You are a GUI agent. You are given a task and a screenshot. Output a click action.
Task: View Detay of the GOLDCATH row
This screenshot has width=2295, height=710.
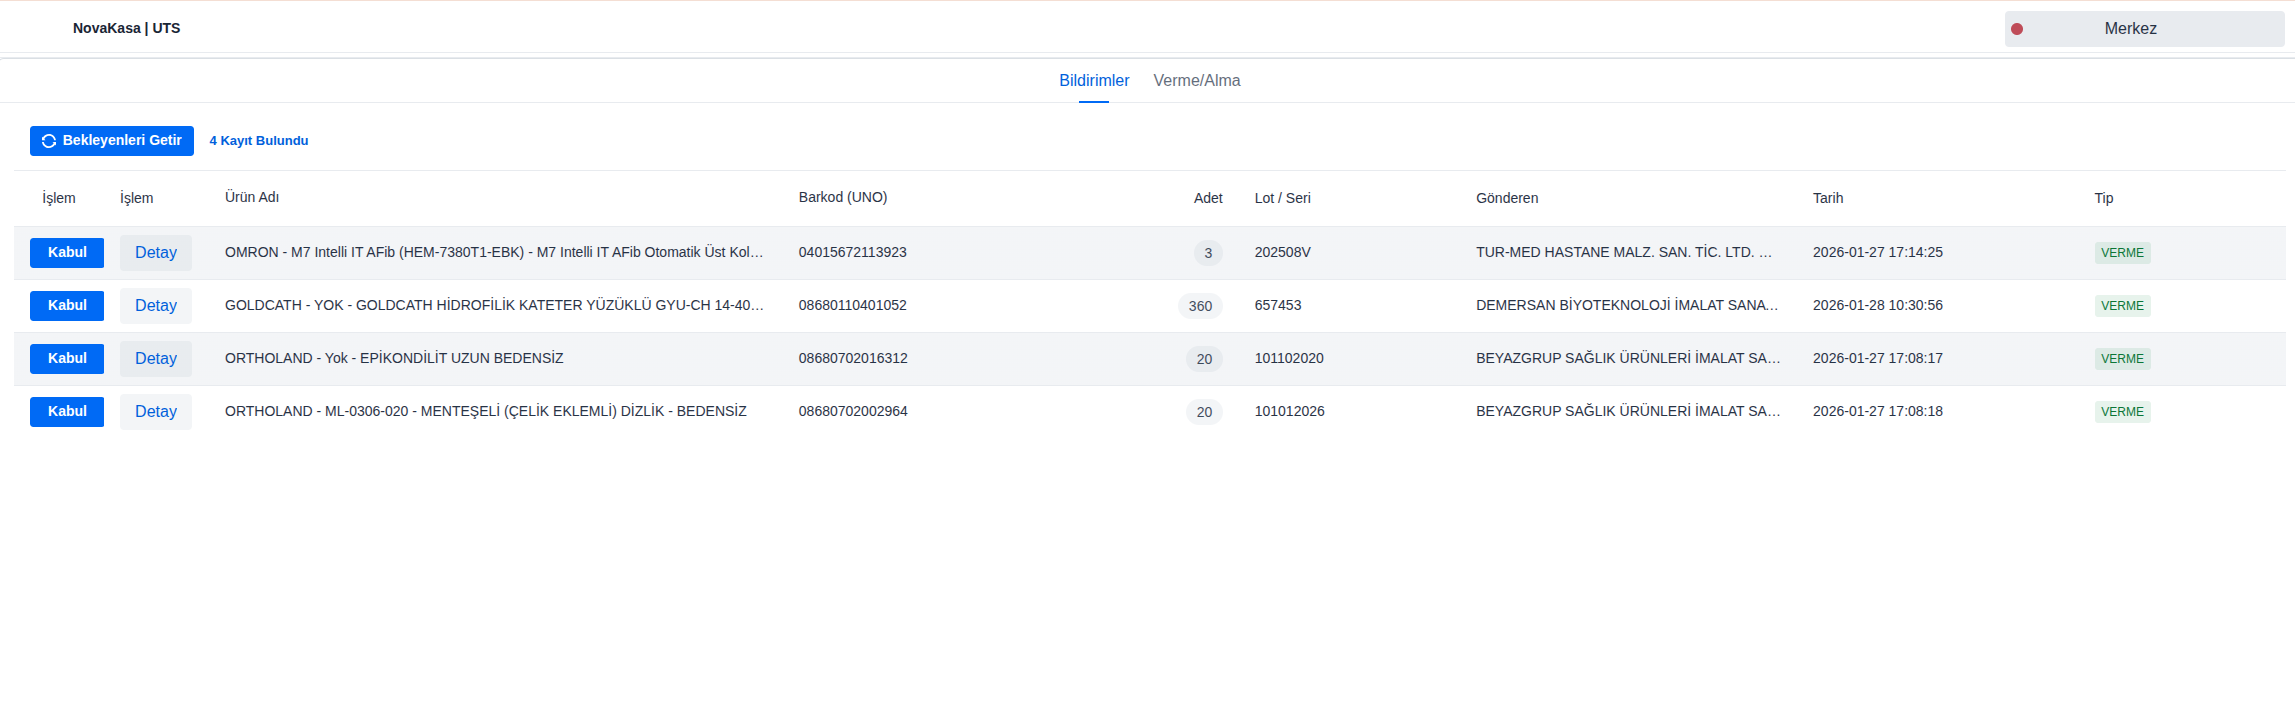tap(156, 306)
